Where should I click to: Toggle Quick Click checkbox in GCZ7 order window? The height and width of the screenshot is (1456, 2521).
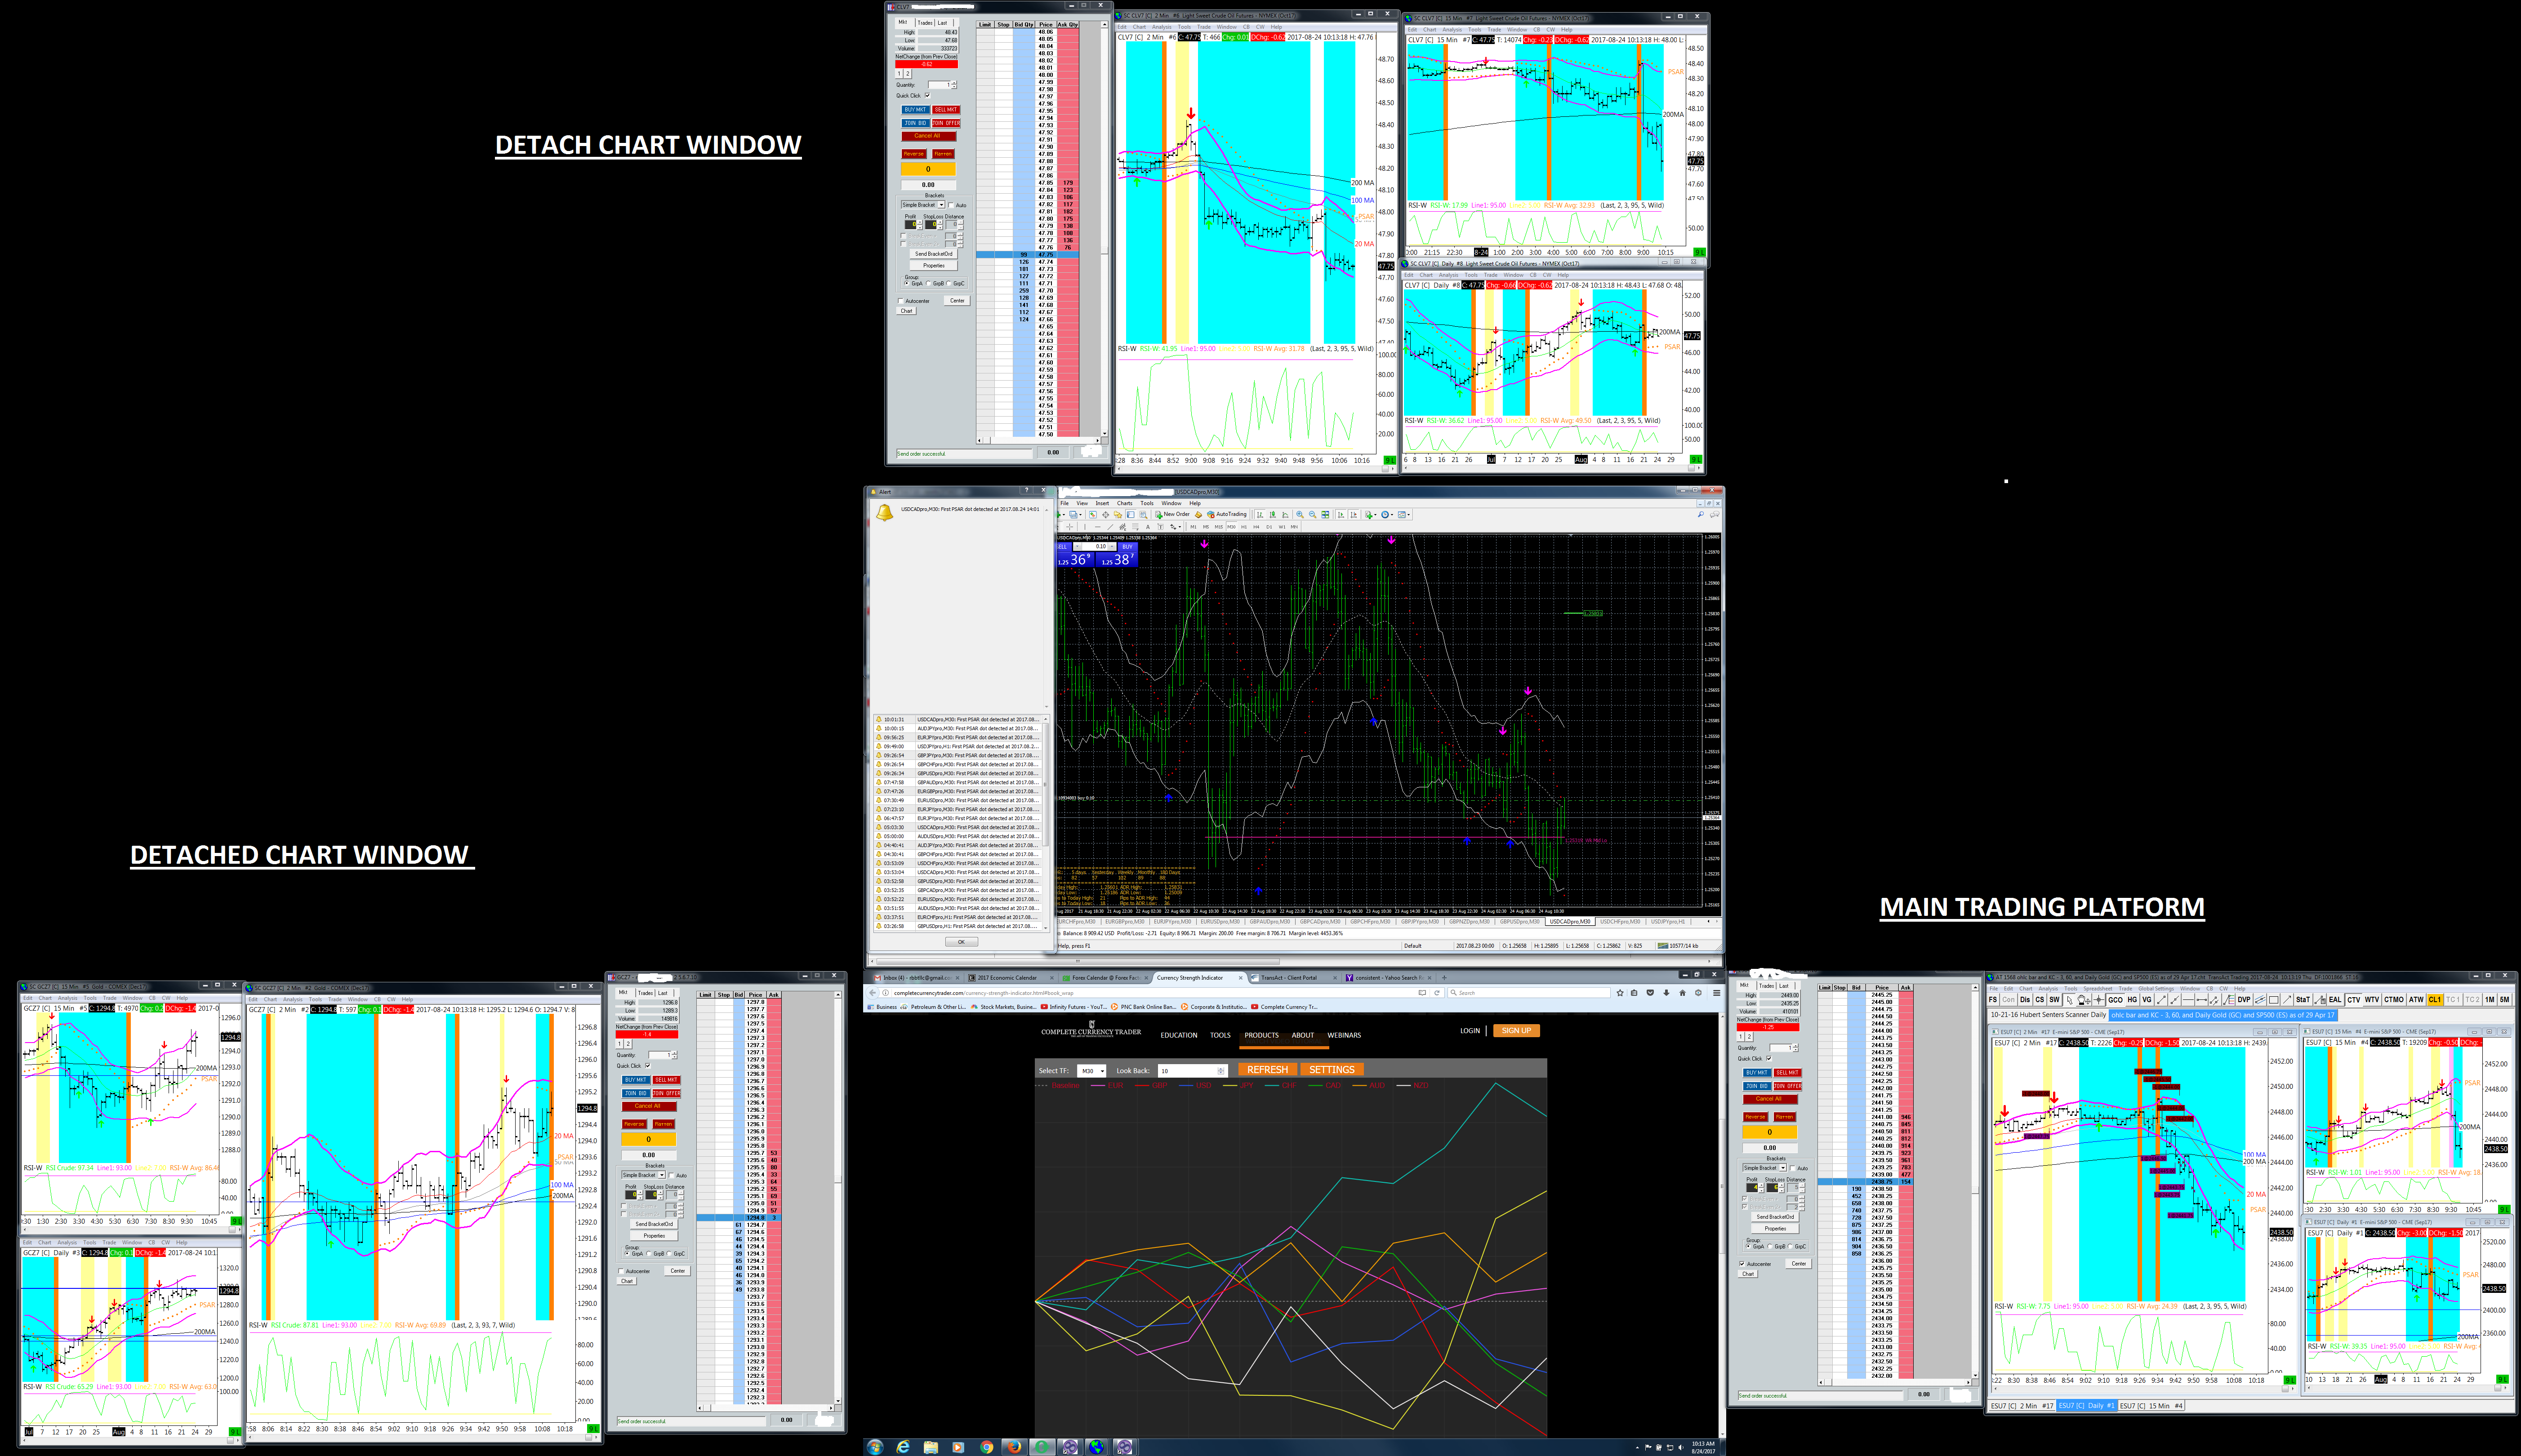click(x=647, y=1066)
